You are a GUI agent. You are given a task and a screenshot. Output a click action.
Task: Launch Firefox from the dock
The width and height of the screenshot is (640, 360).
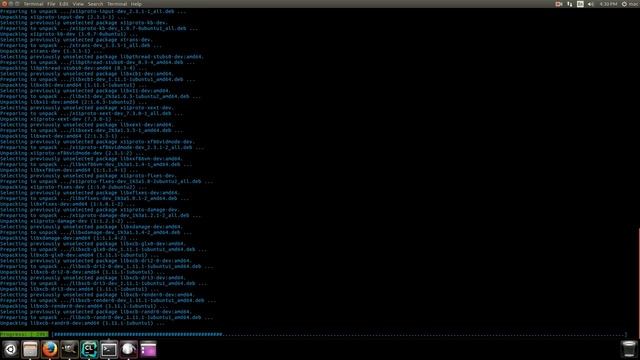point(49,349)
